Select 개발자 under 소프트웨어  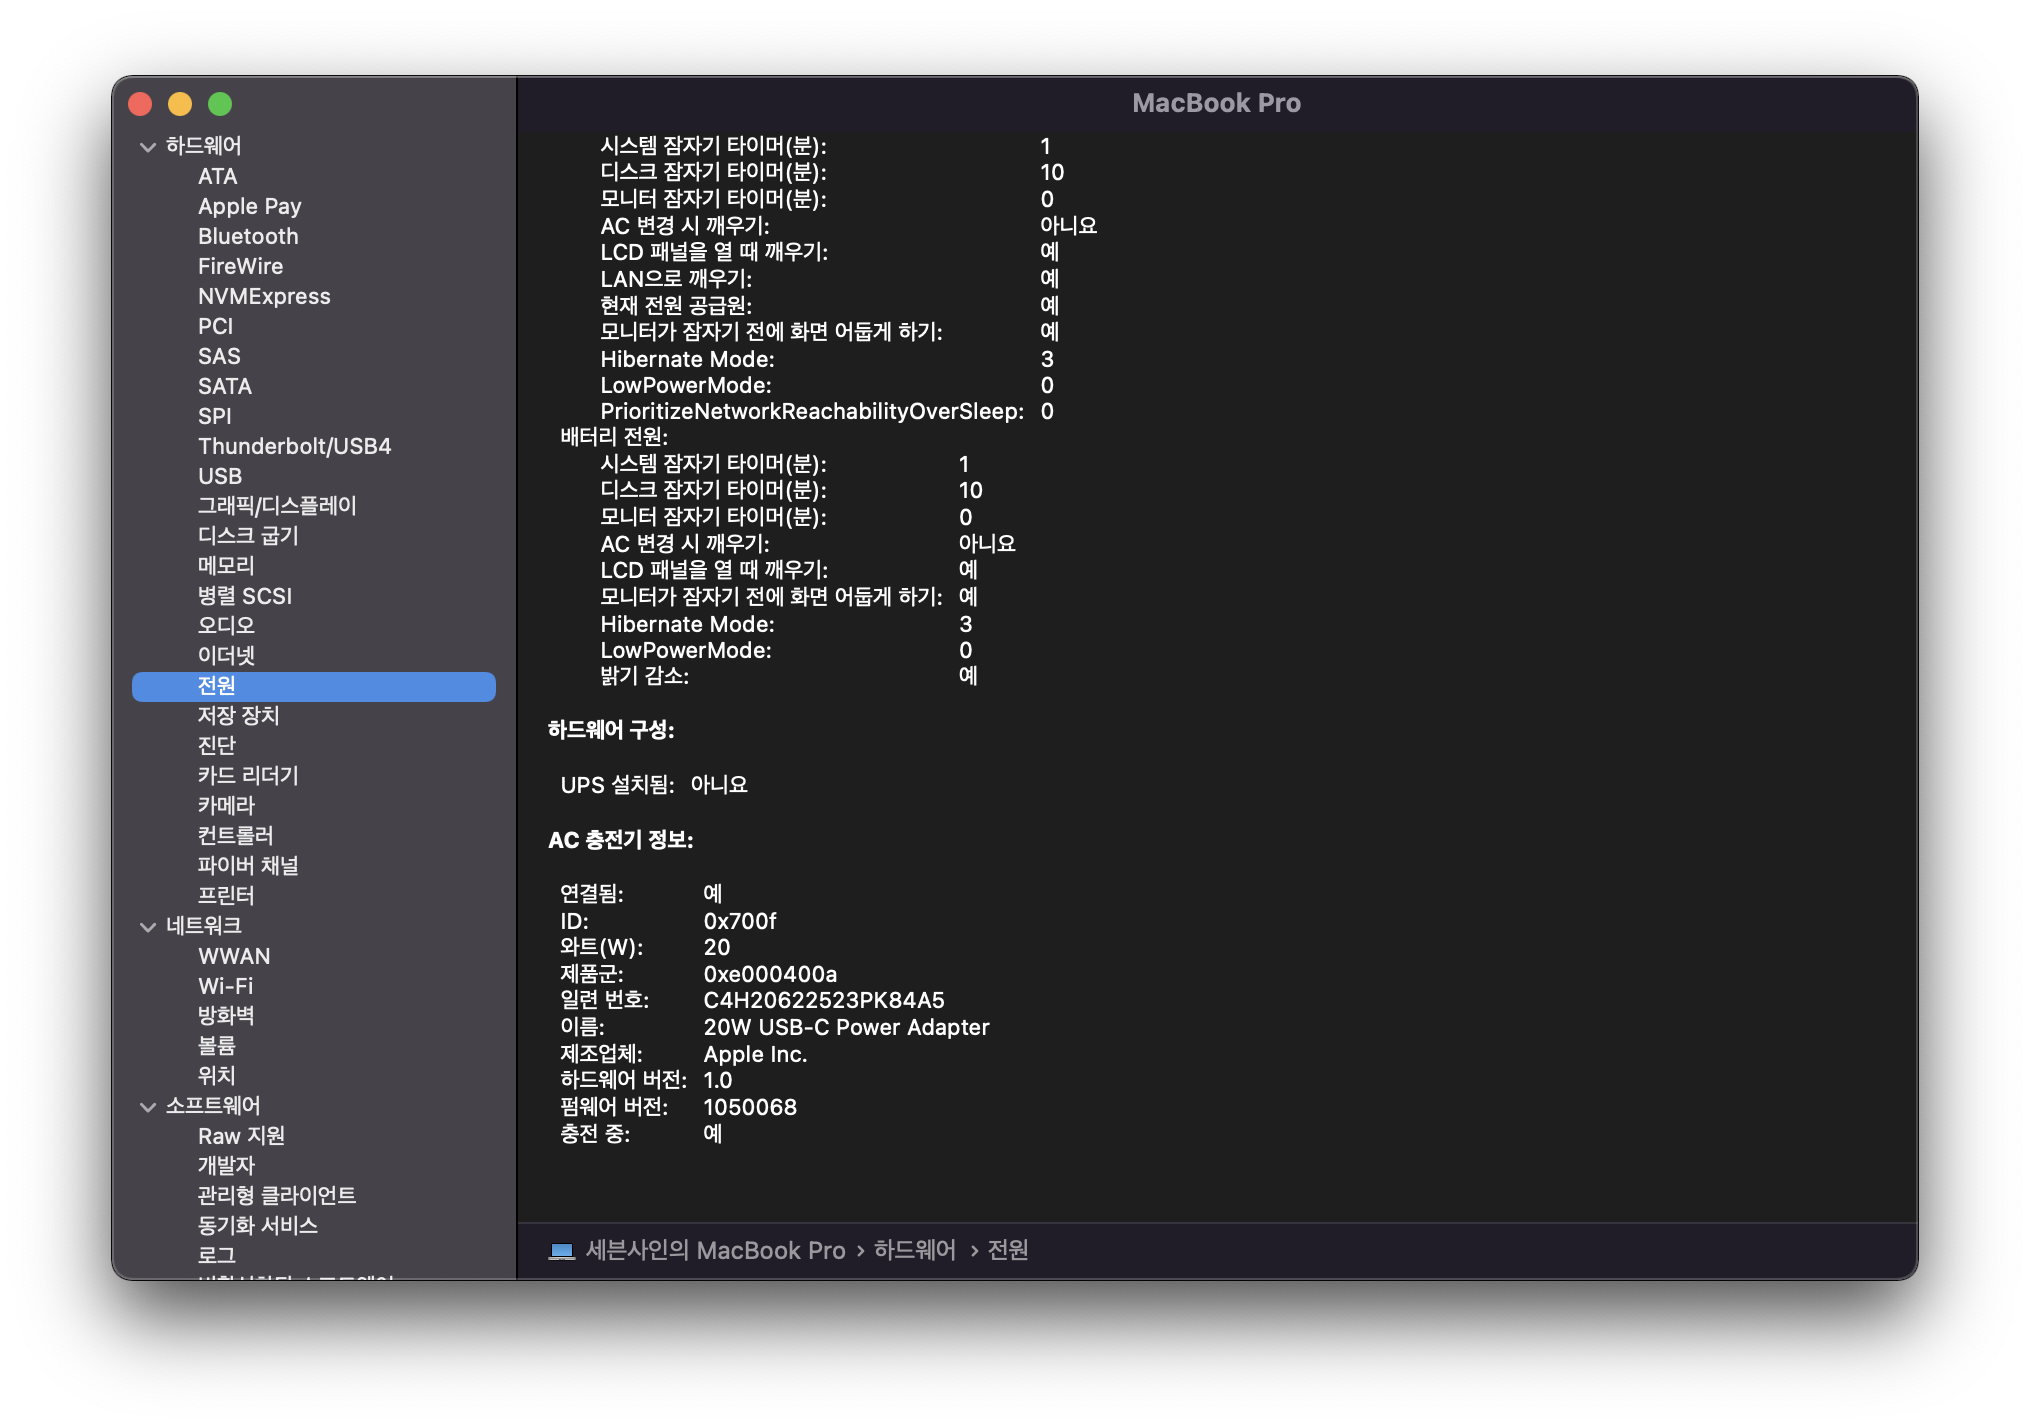tap(226, 1166)
